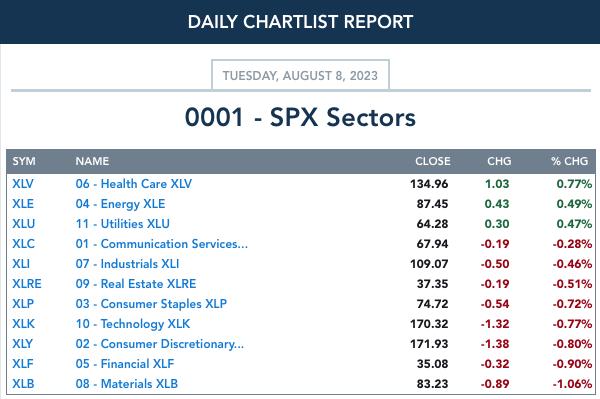The width and height of the screenshot is (600, 399).
Task: Sort by the % CHG column header
Action: pos(569,161)
